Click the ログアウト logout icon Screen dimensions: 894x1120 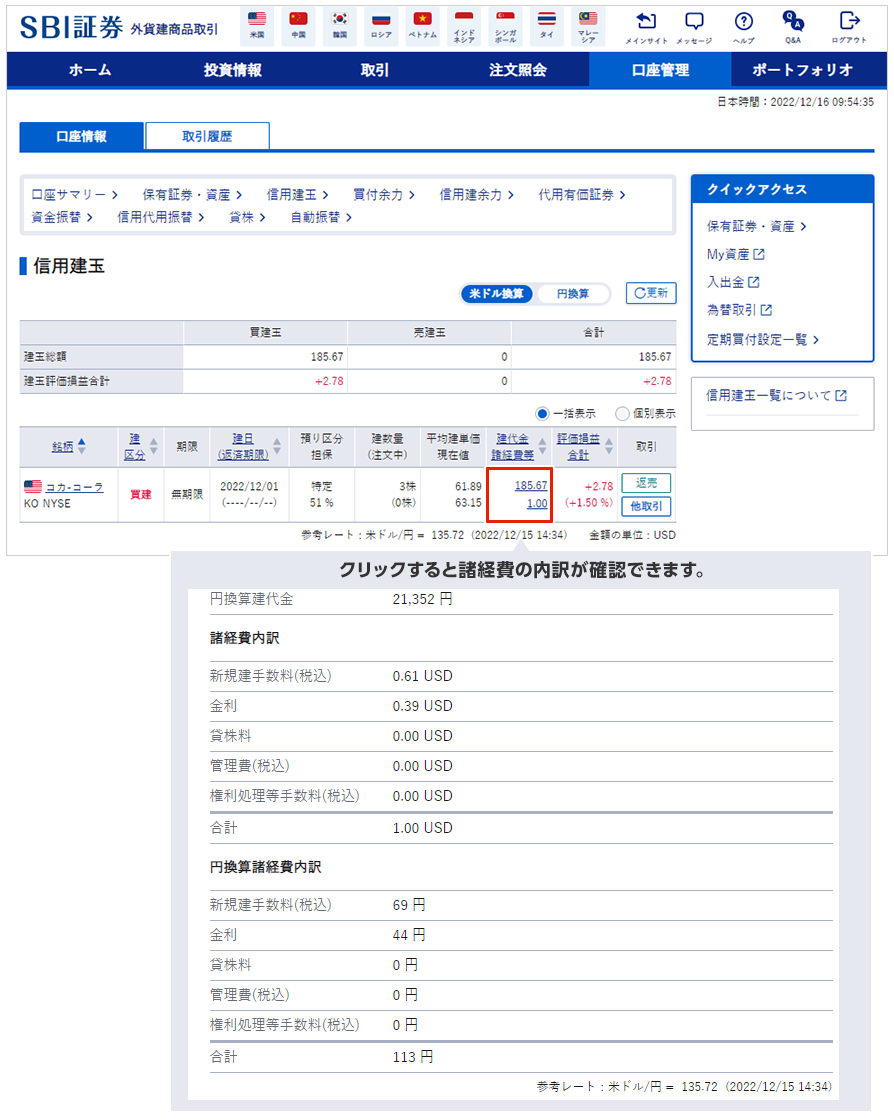(849, 21)
